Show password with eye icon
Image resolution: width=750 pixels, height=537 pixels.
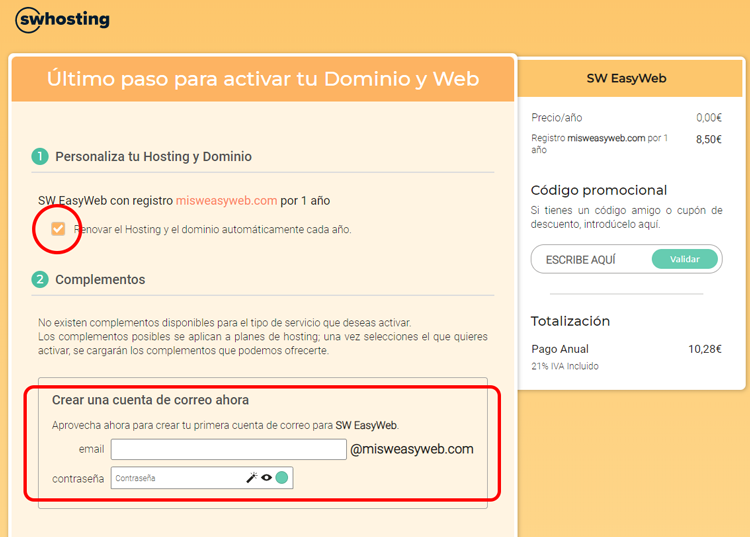[266, 477]
